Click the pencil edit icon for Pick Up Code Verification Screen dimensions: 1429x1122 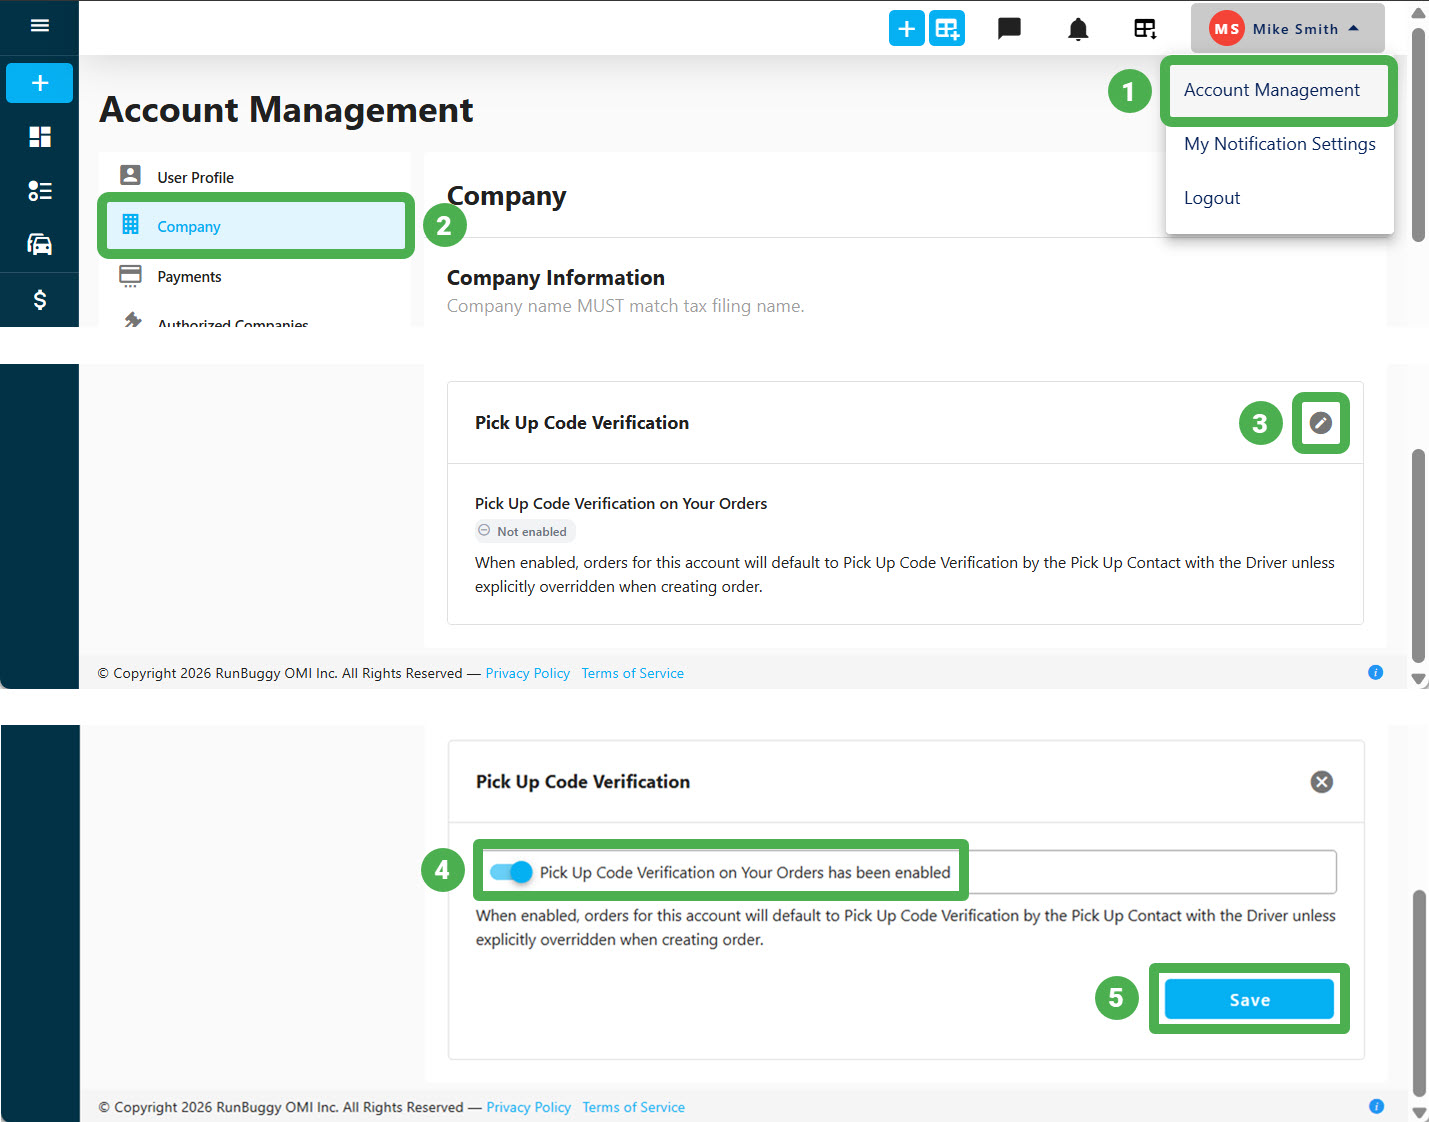(x=1321, y=423)
